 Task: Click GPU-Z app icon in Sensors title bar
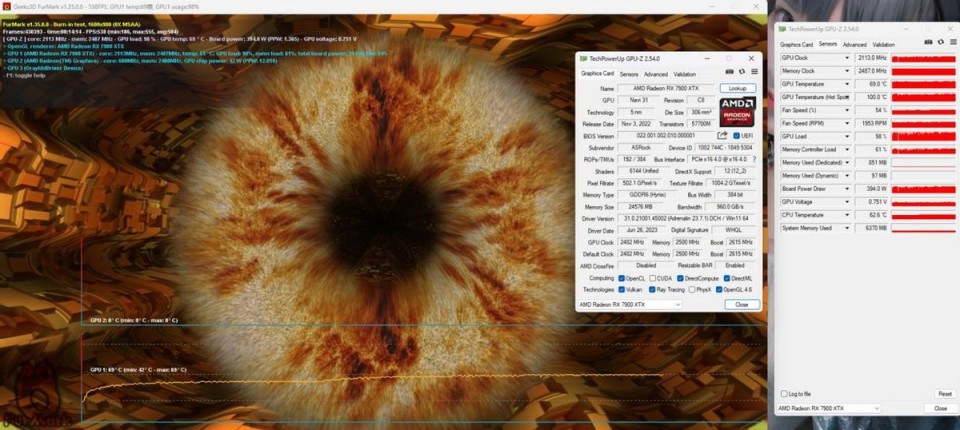tap(783, 29)
